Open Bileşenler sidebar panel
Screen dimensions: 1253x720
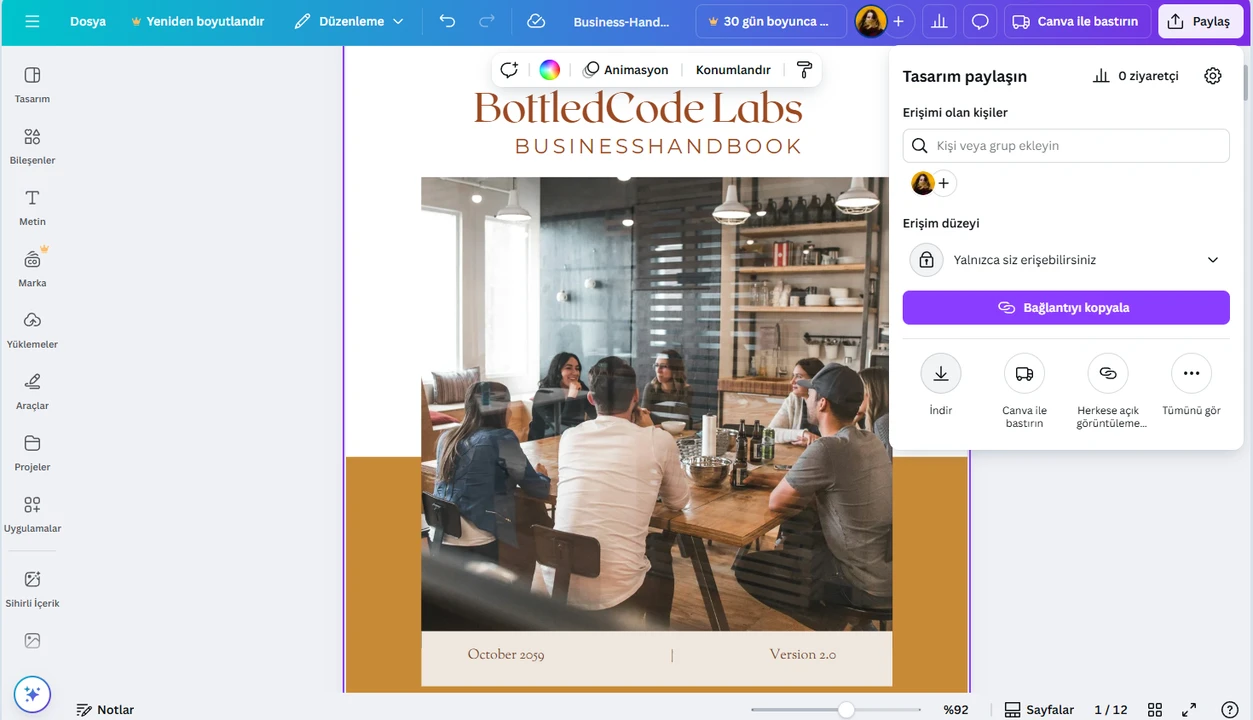click(x=32, y=146)
